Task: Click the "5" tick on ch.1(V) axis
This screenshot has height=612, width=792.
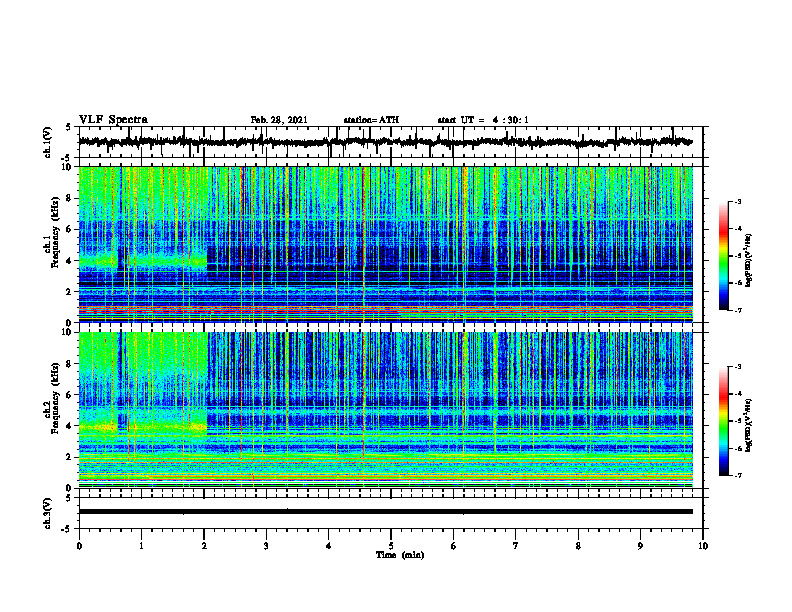Action: click(x=68, y=128)
